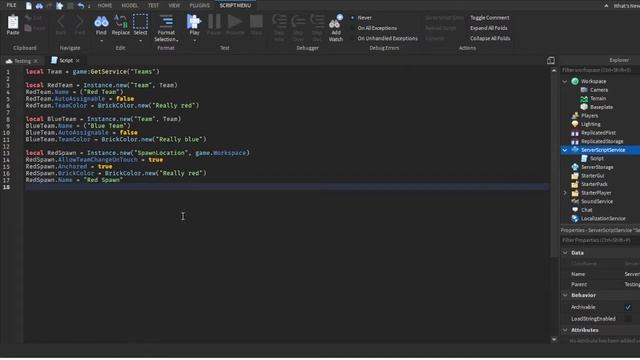The width and height of the screenshot is (640, 360).
Task: Switch to the MODEL ribbon tab
Action: [130, 6]
